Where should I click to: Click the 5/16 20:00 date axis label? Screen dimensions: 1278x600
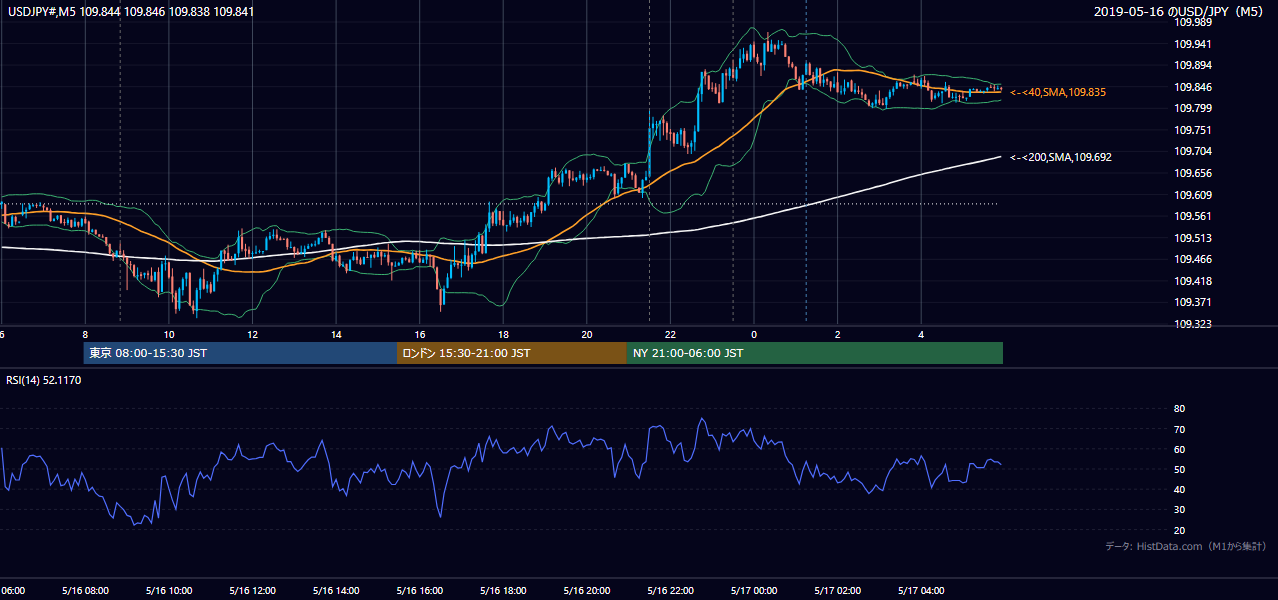586,591
